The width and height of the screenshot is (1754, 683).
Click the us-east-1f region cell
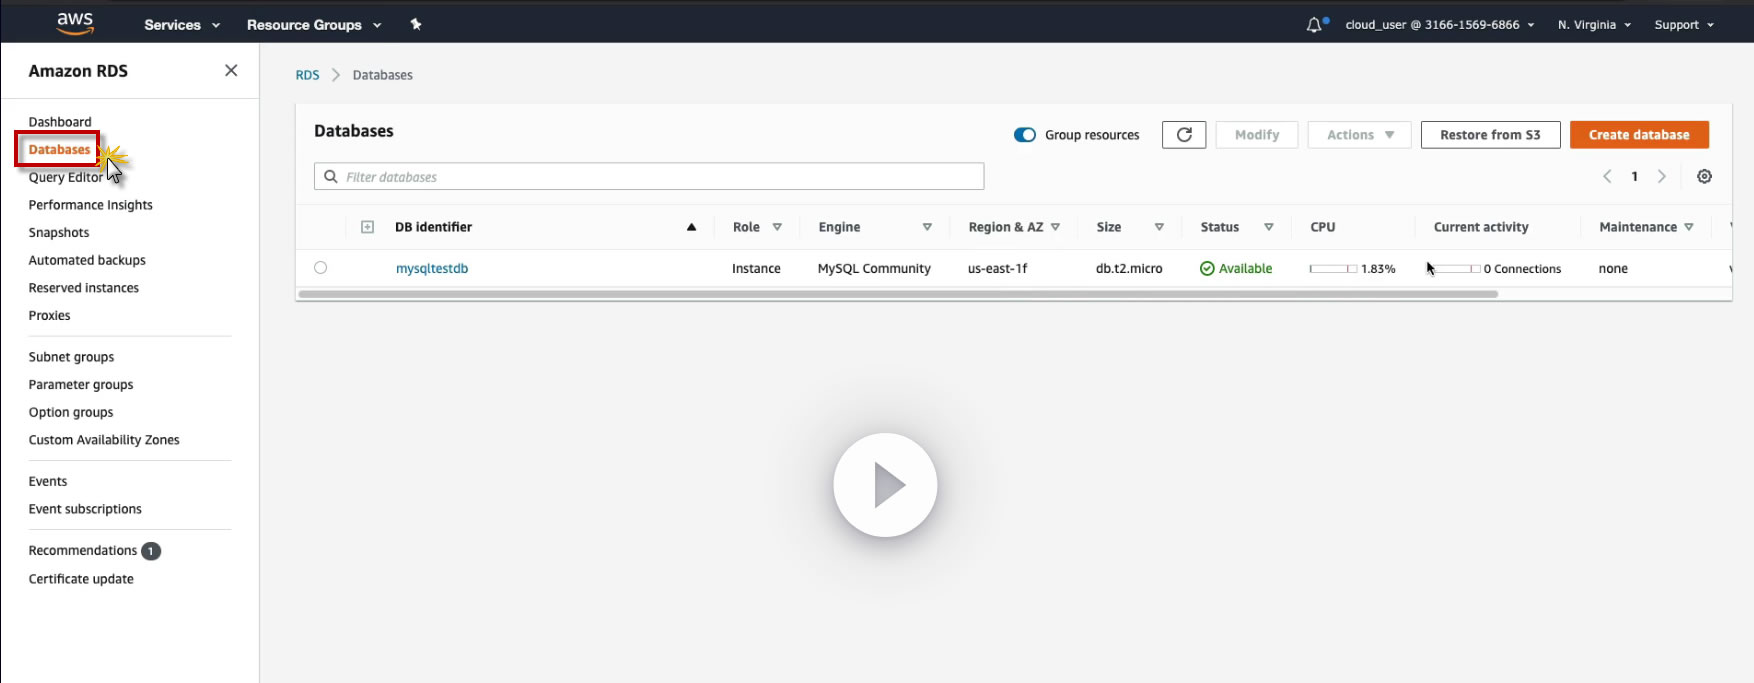click(997, 268)
